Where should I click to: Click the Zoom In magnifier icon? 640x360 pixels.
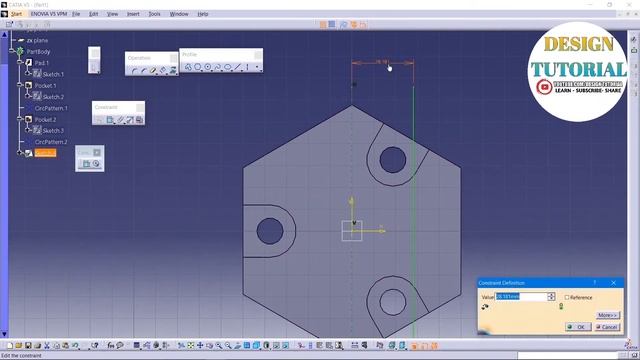(x=219, y=346)
